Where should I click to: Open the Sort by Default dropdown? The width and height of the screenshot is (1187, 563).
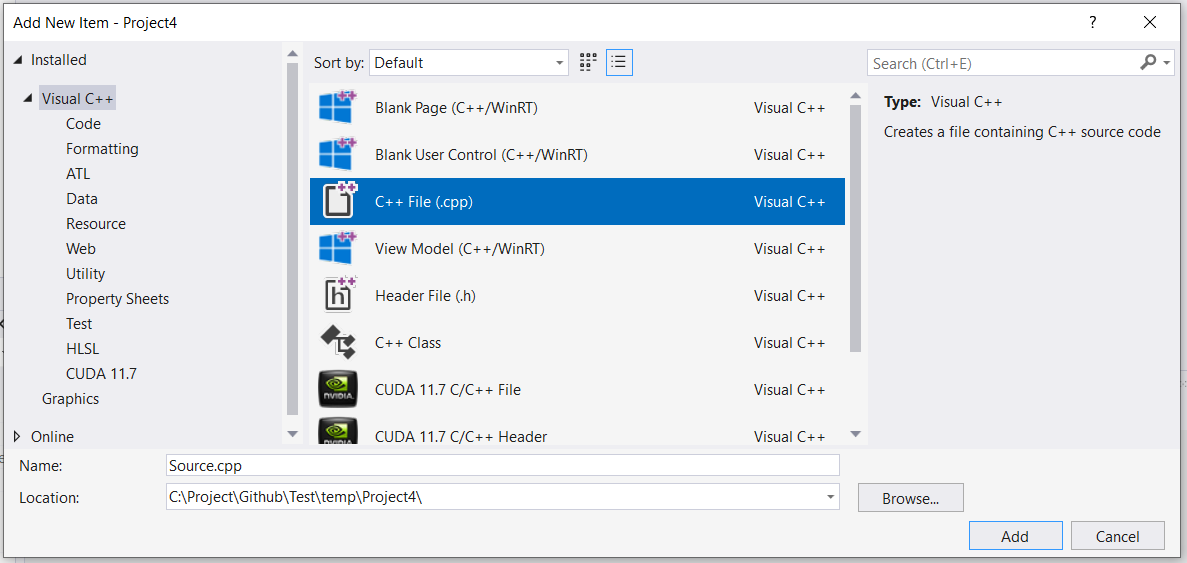coord(469,63)
